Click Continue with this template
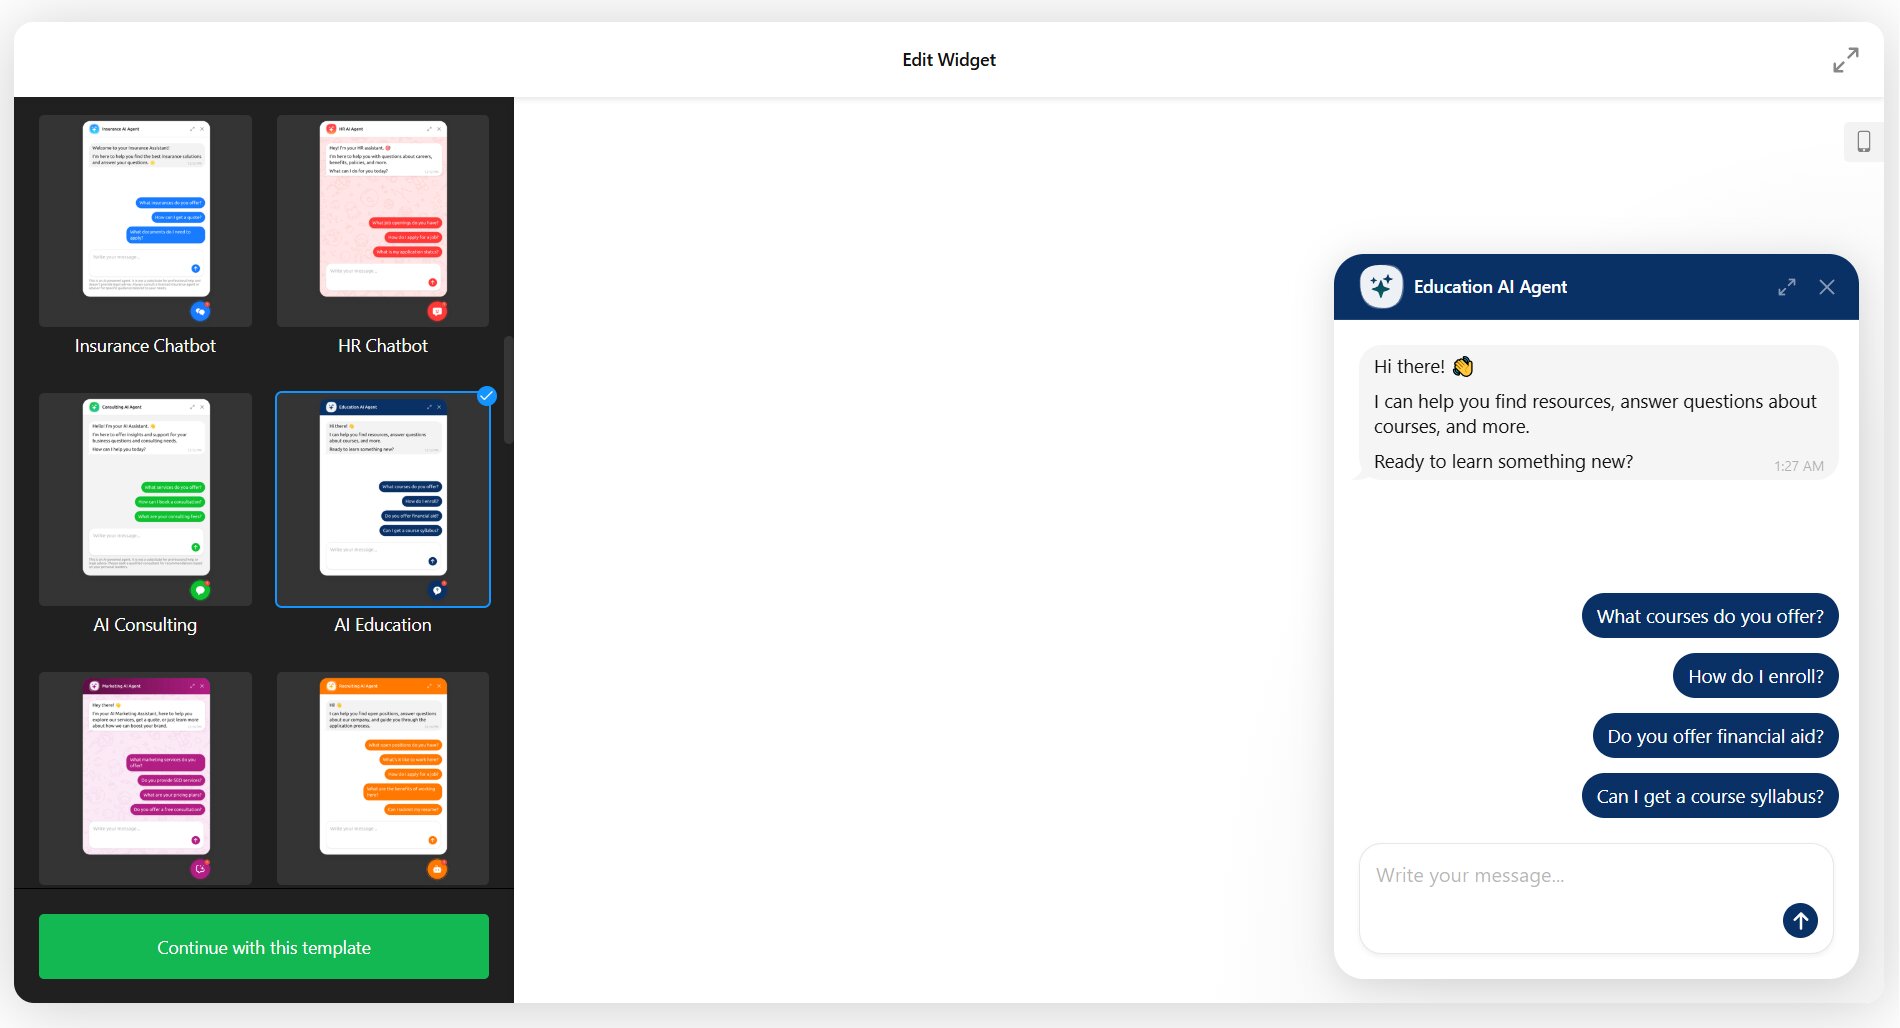 tap(264, 946)
